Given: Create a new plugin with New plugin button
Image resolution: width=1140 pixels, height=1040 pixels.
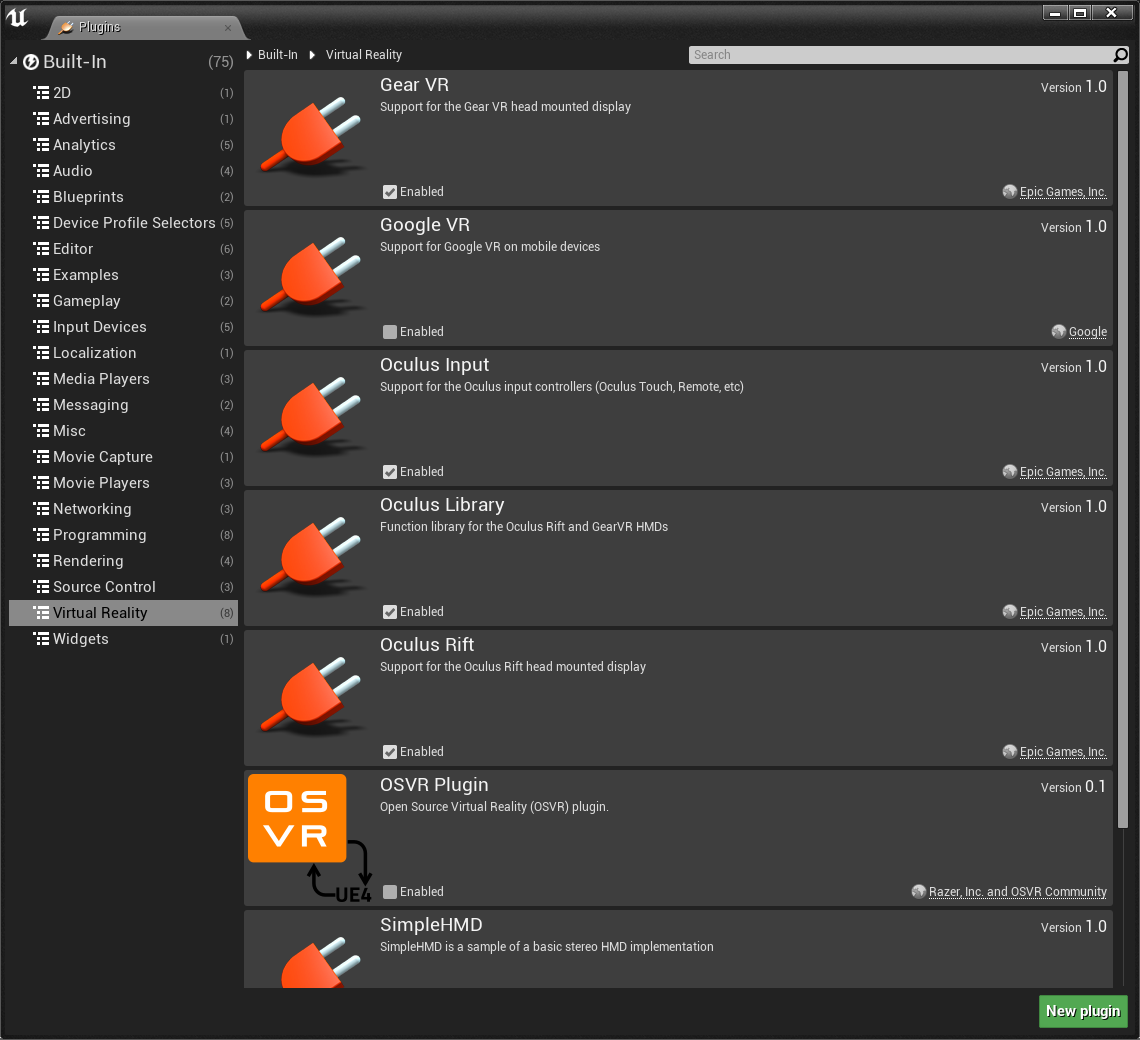Looking at the screenshot, I should tap(1083, 1011).
